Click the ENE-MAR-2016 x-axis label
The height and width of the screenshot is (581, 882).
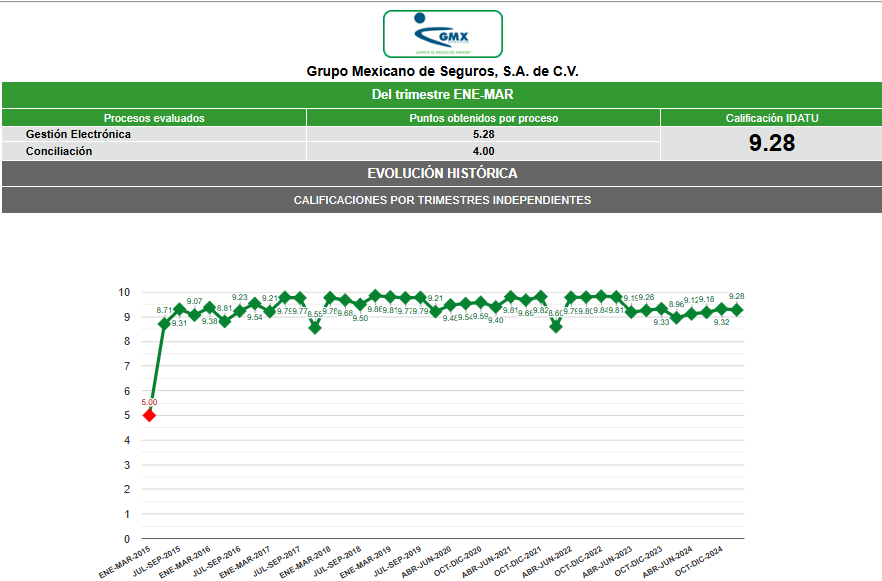(185, 562)
